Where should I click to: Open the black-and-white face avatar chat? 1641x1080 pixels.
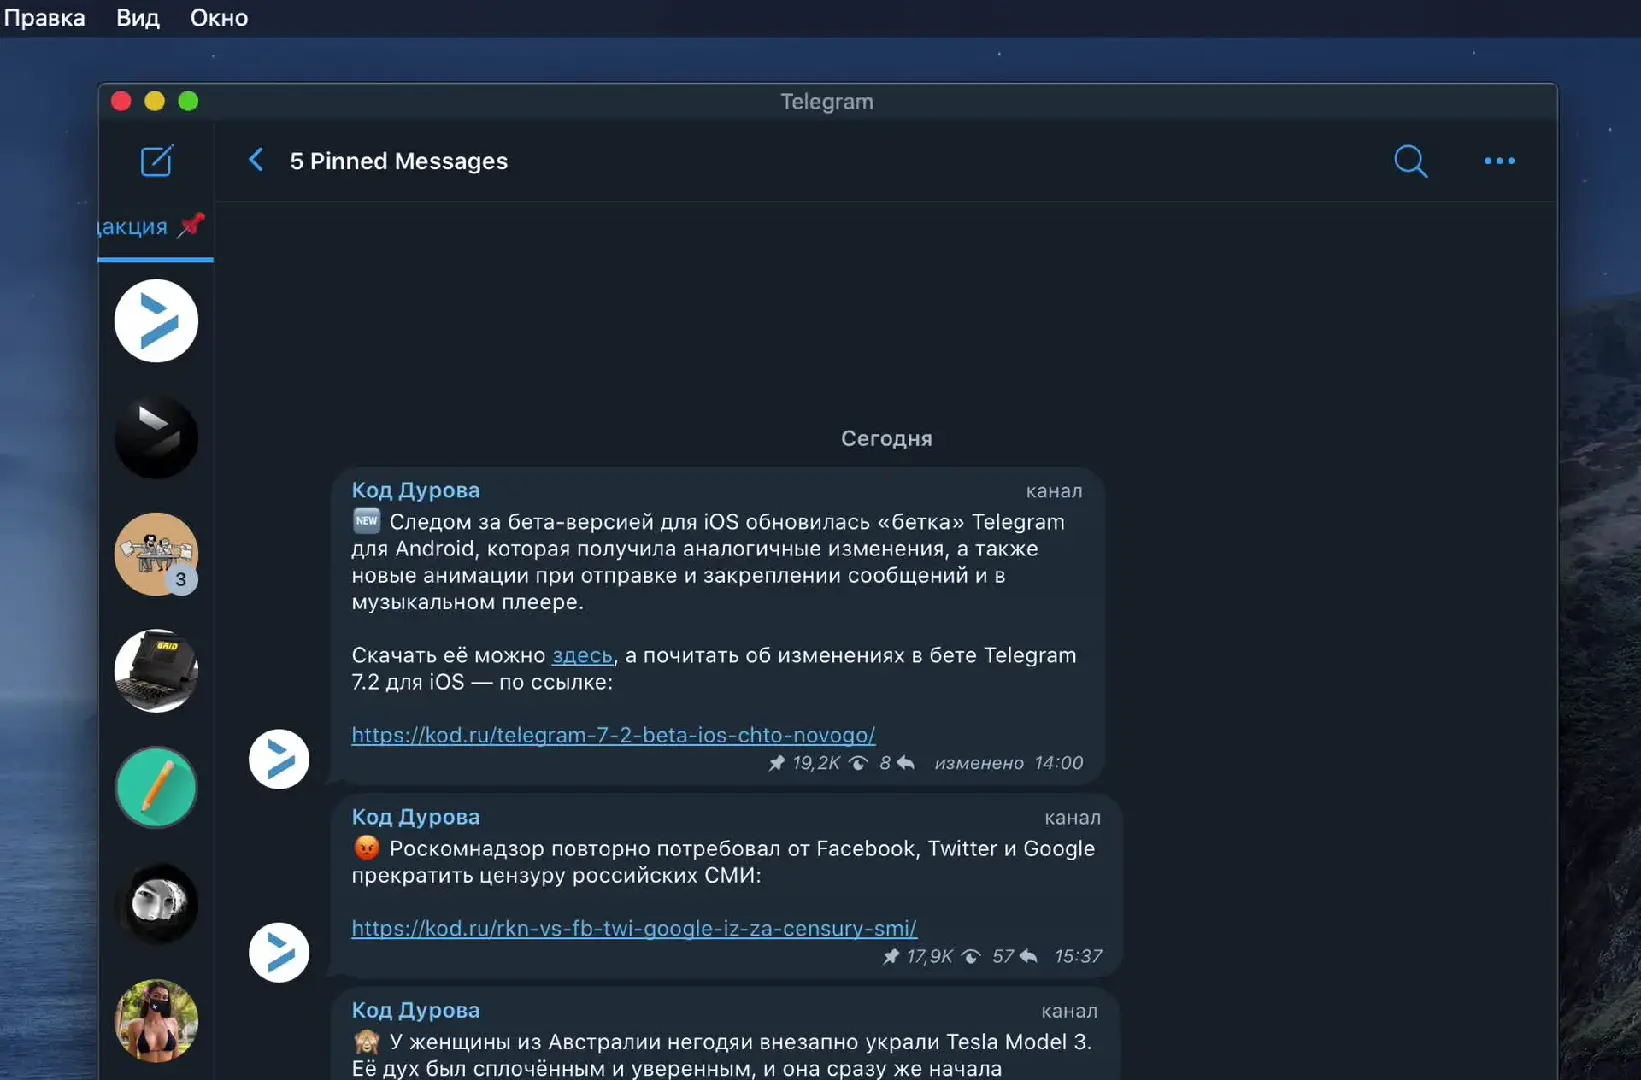click(x=156, y=904)
